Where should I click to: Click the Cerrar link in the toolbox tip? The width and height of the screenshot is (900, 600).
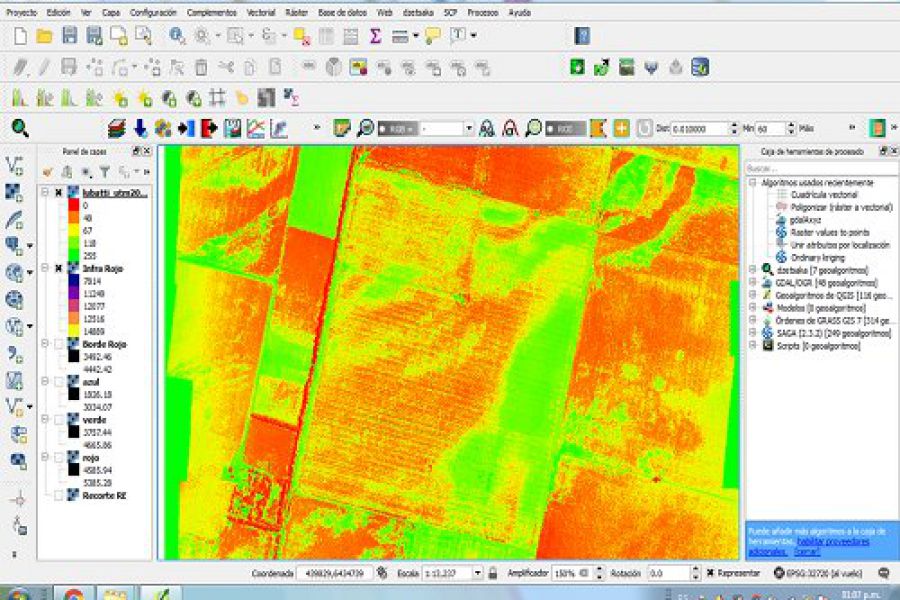[x=807, y=552]
